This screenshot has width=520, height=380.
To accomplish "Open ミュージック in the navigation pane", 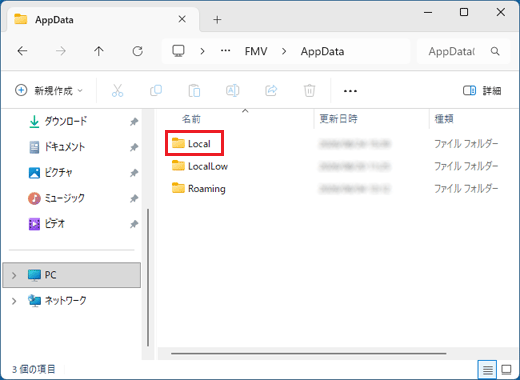I will [64, 198].
